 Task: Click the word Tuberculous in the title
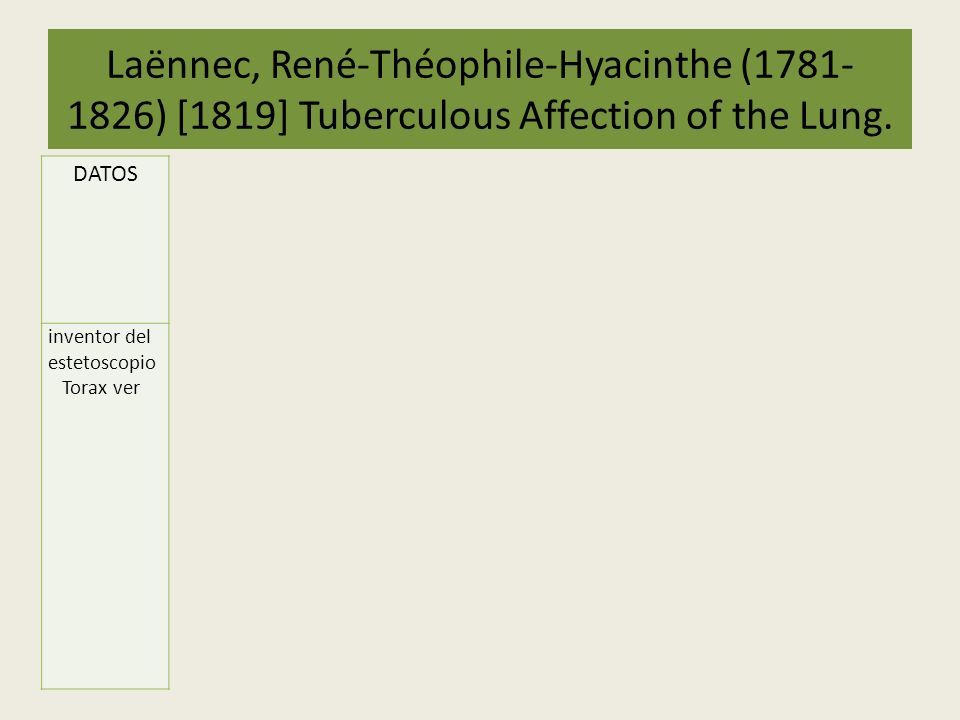(x=405, y=116)
